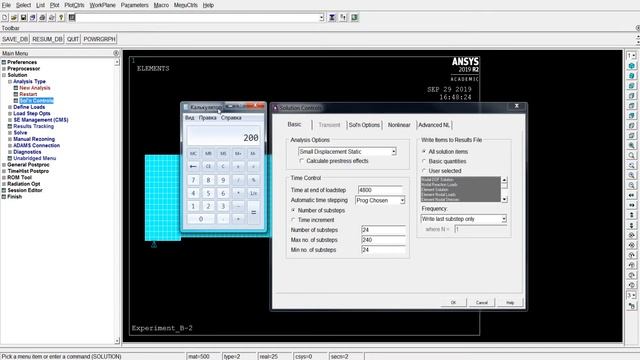Select the Isometric View cube icon
The image size is (640, 360).
point(631,66)
